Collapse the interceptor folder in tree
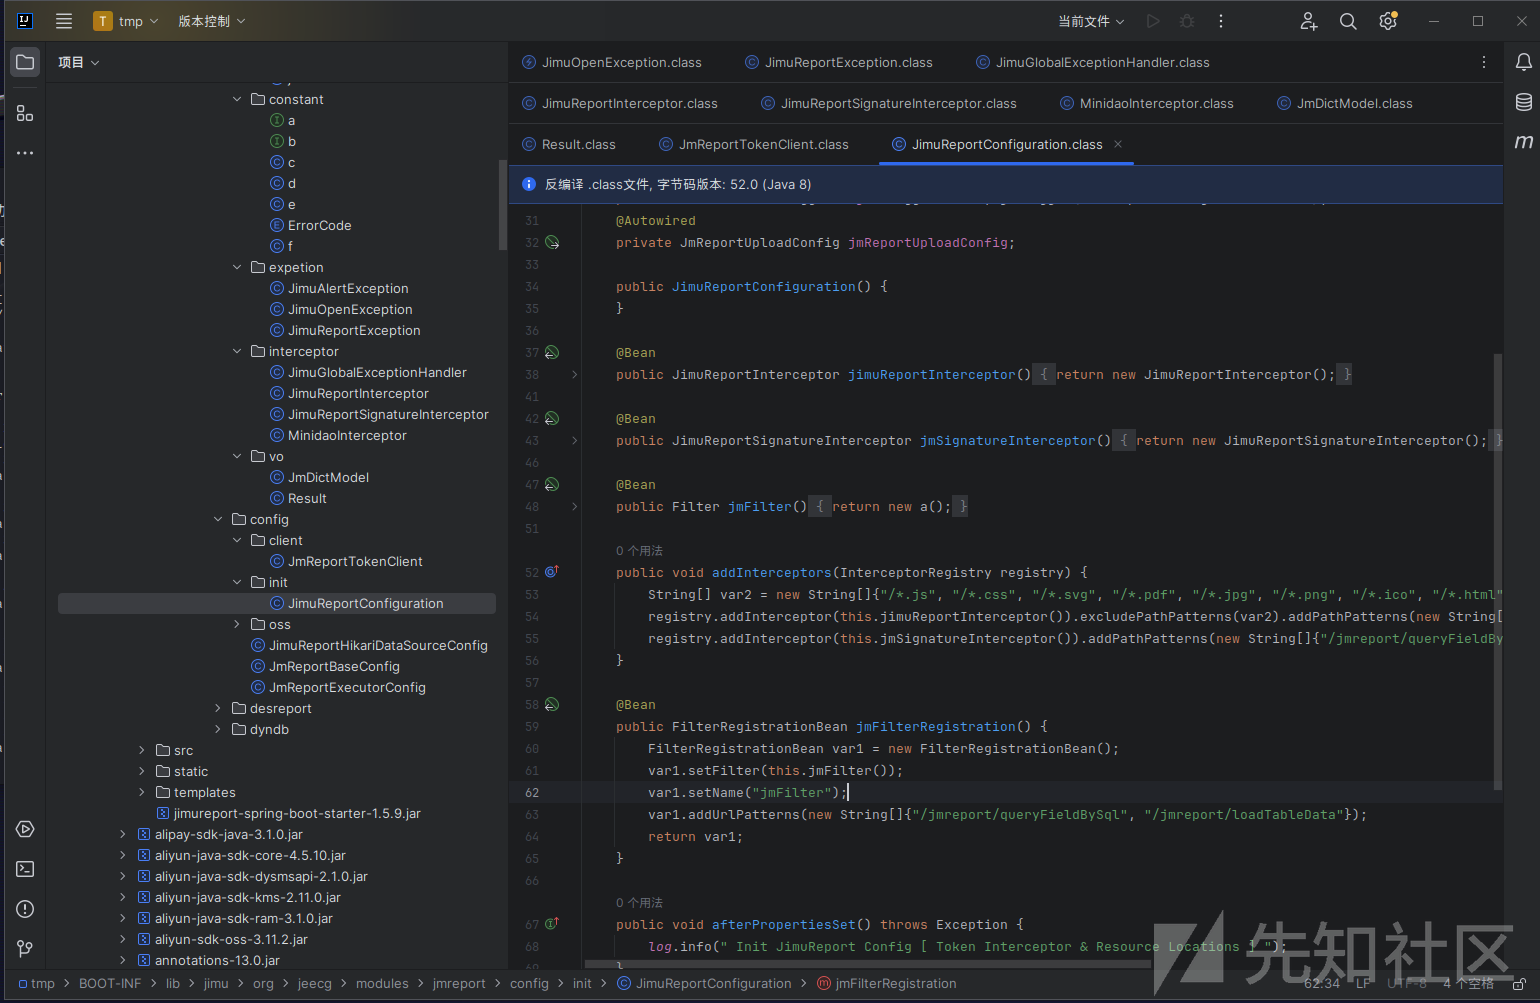Screen dimensions: 1540x1003 237,352
